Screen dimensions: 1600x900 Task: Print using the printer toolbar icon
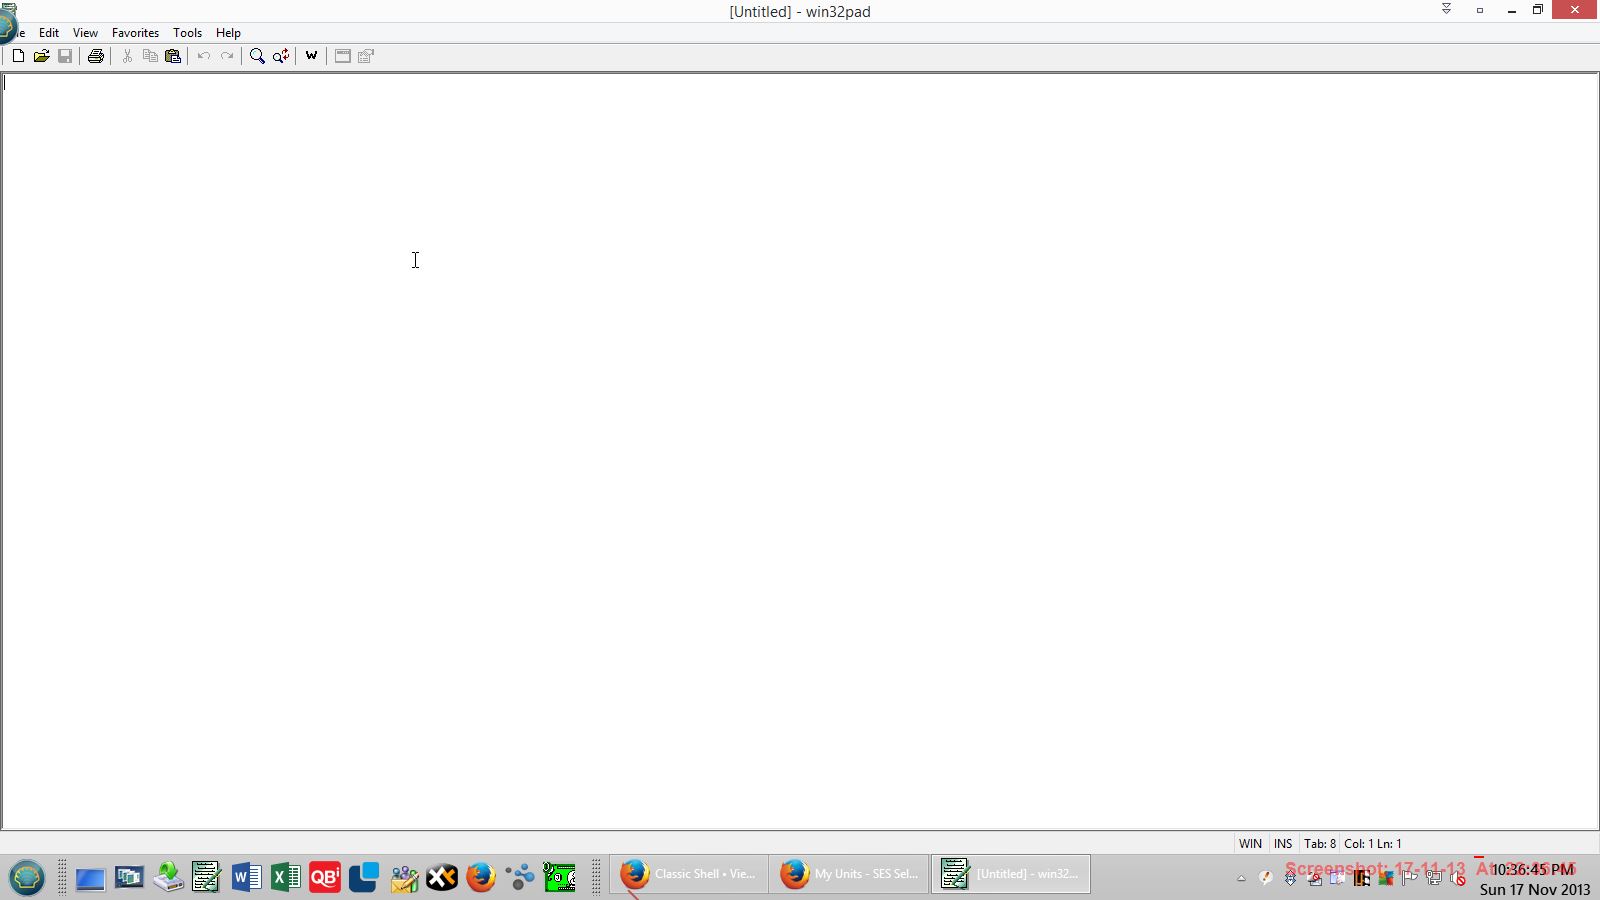click(x=96, y=56)
